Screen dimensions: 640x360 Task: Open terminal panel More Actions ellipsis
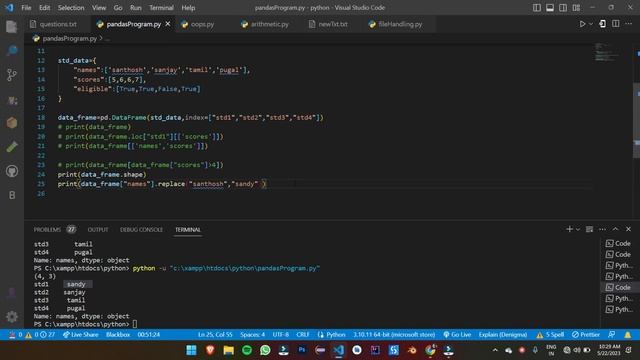click(x=602, y=229)
